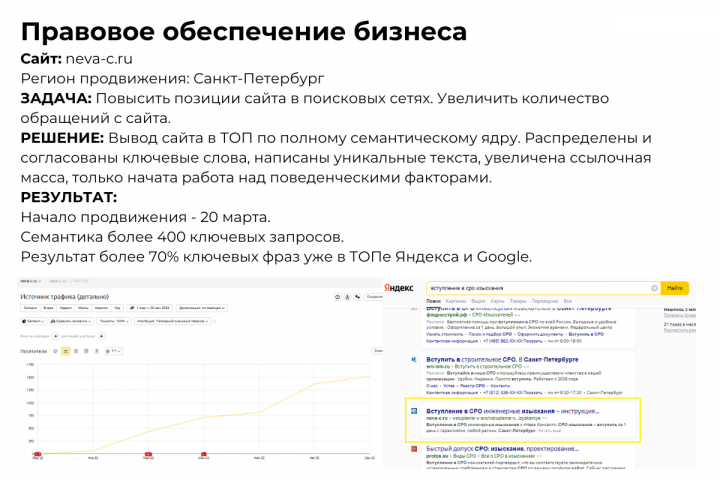The height and width of the screenshot is (480, 720).
Task: Open the Видео tab in Yandex
Action: coord(478,301)
